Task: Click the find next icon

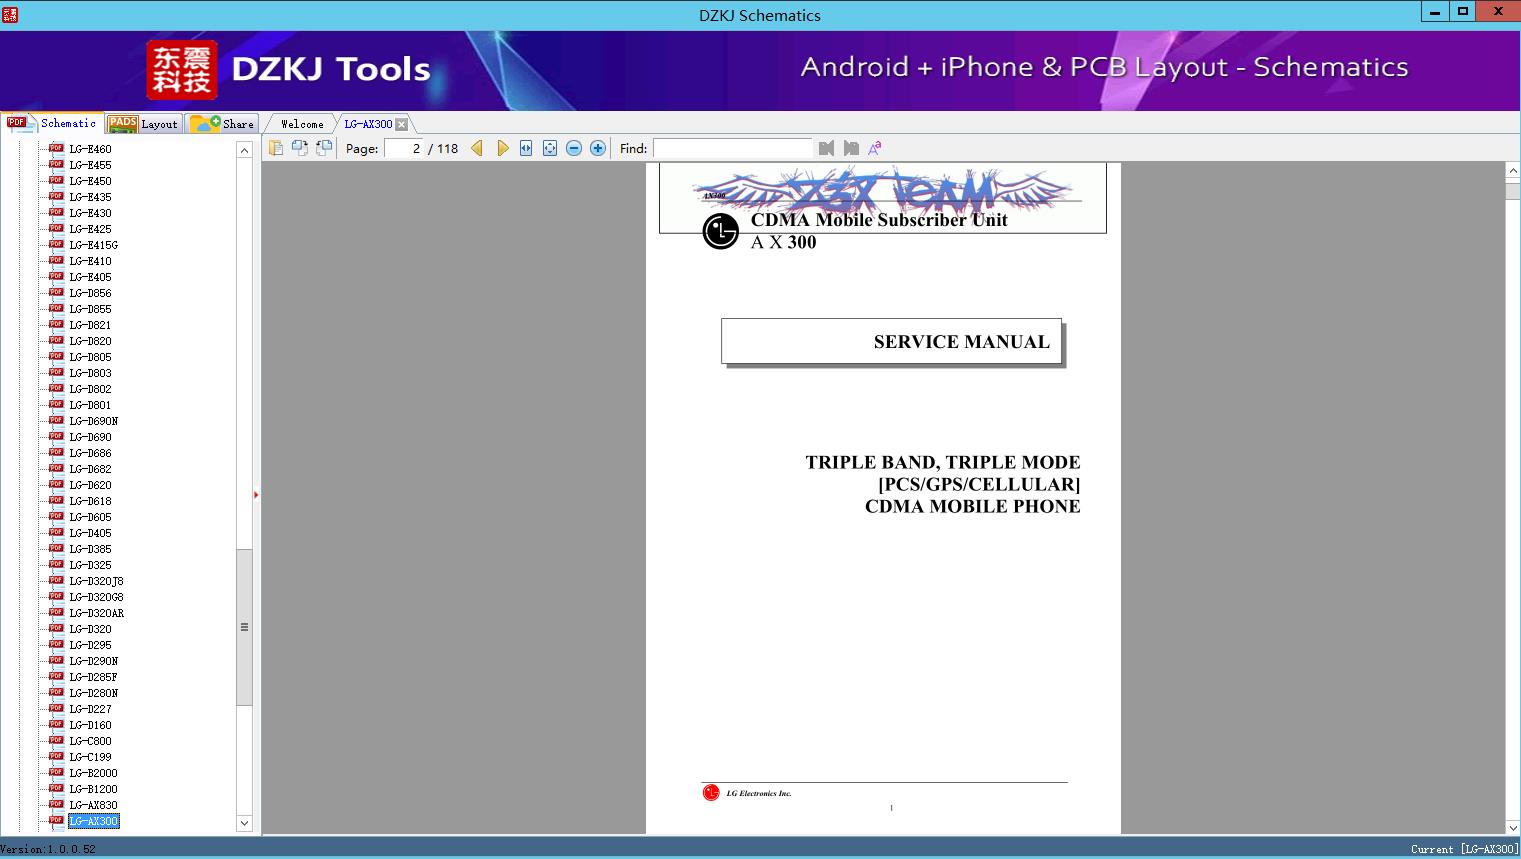Action: [851, 148]
